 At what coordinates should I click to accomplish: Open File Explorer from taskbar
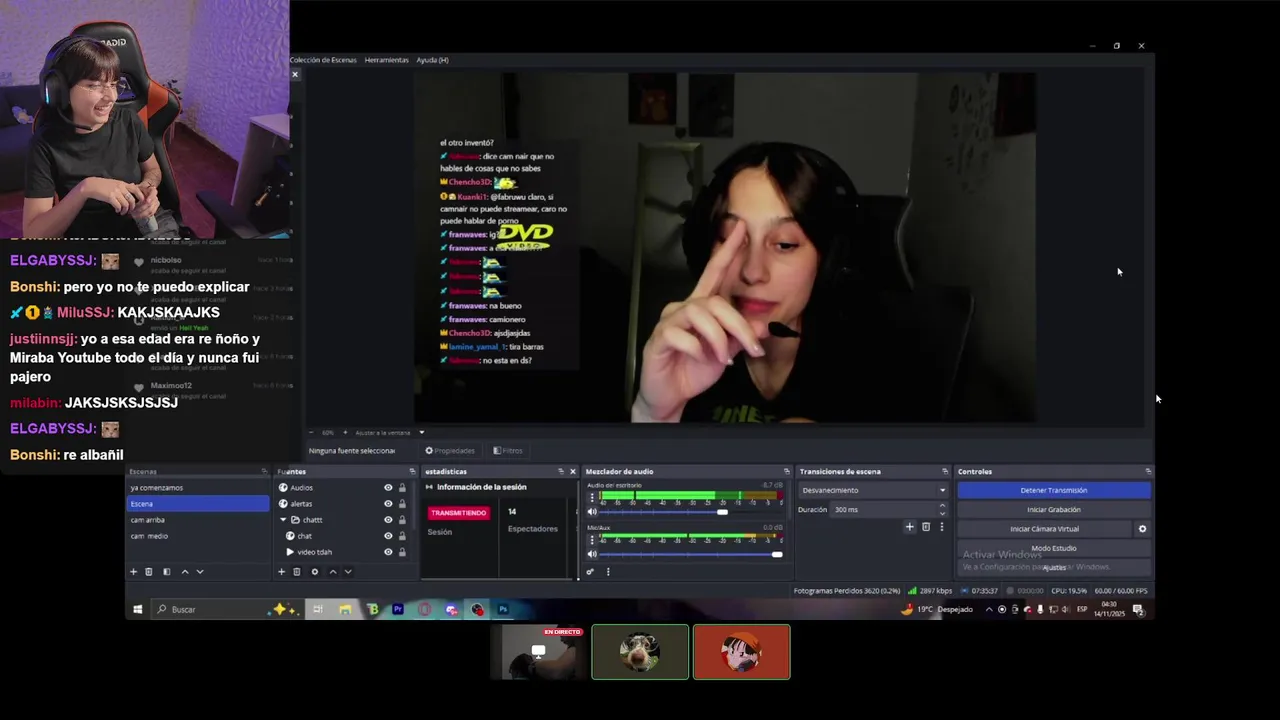345,609
